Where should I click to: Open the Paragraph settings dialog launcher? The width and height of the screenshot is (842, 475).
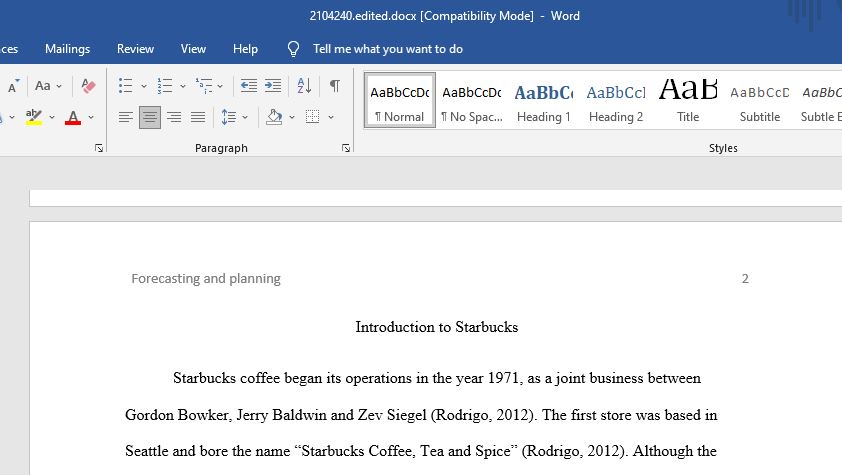click(x=346, y=148)
